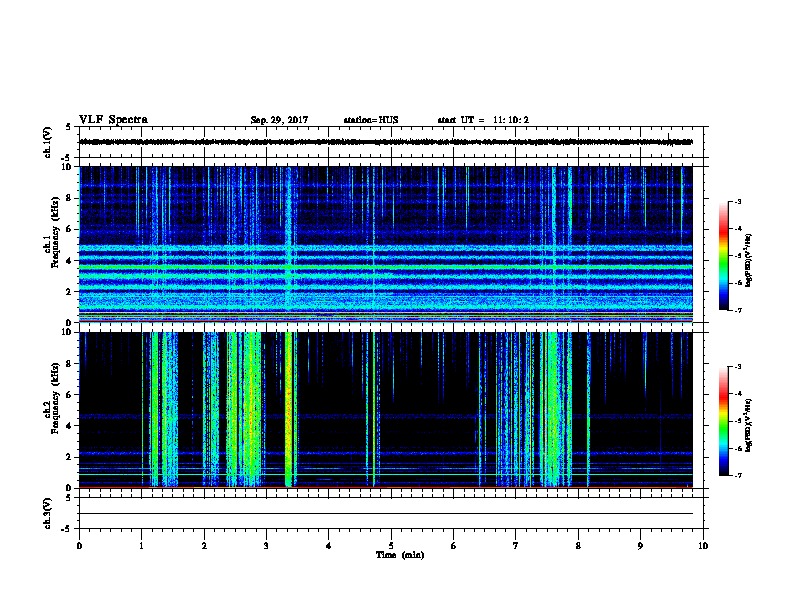
Task: Click the "station=HUS" header label
Action: pos(371,120)
